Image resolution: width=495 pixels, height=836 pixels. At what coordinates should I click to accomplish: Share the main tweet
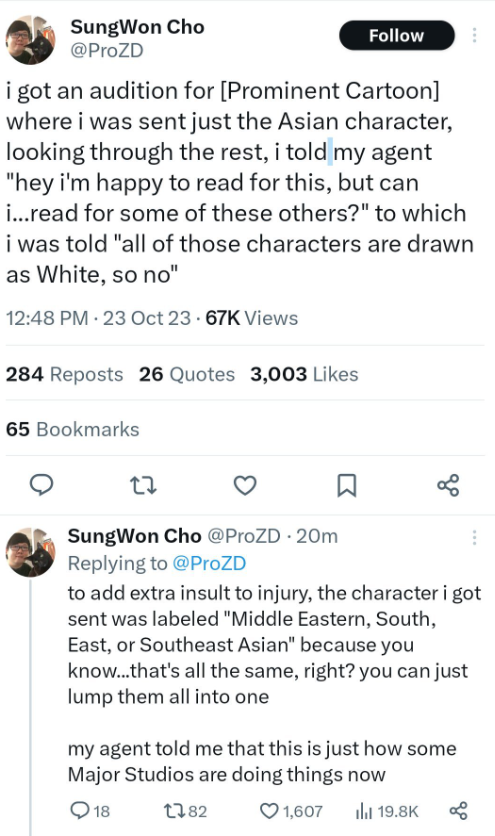click(x=448, y=485)
